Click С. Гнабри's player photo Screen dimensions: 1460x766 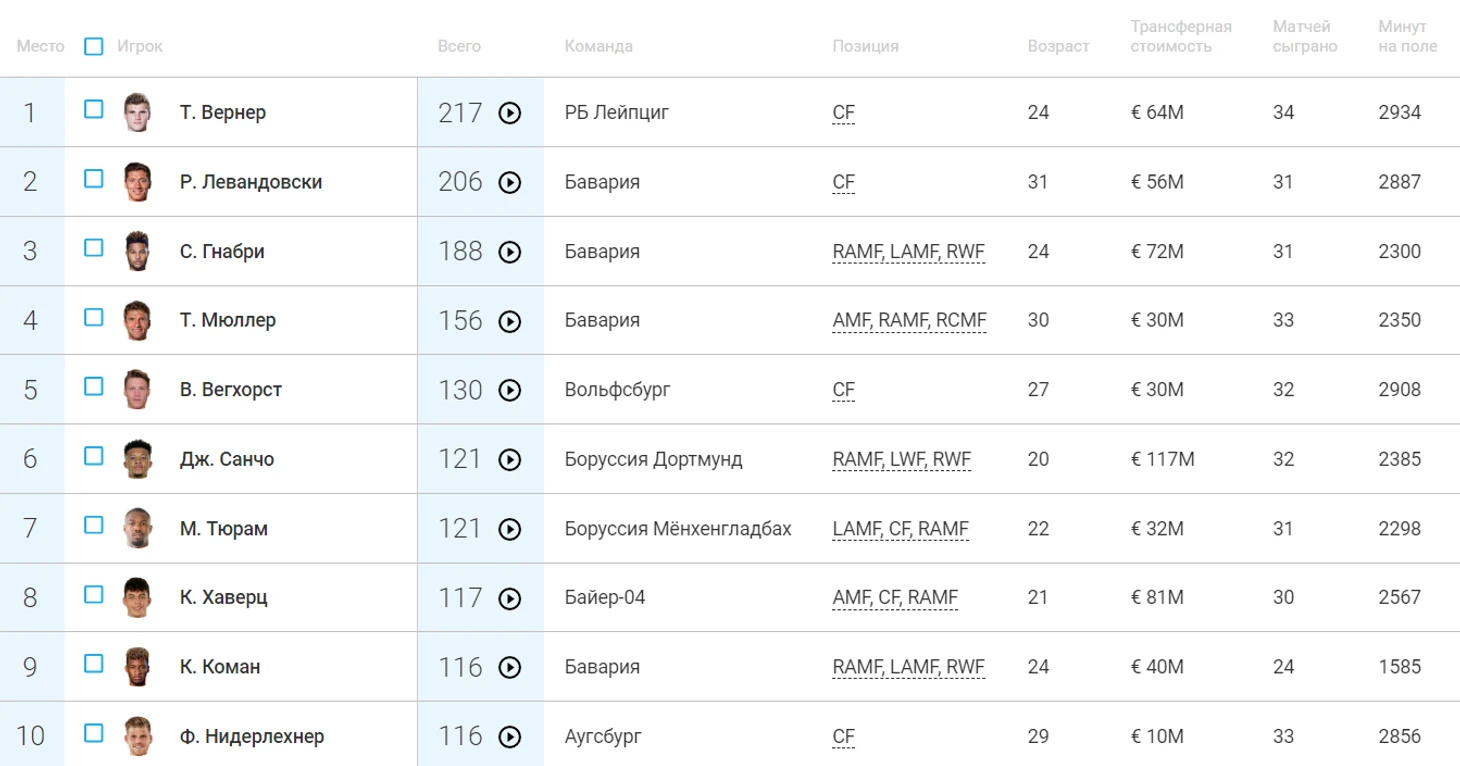coord(136,251)
